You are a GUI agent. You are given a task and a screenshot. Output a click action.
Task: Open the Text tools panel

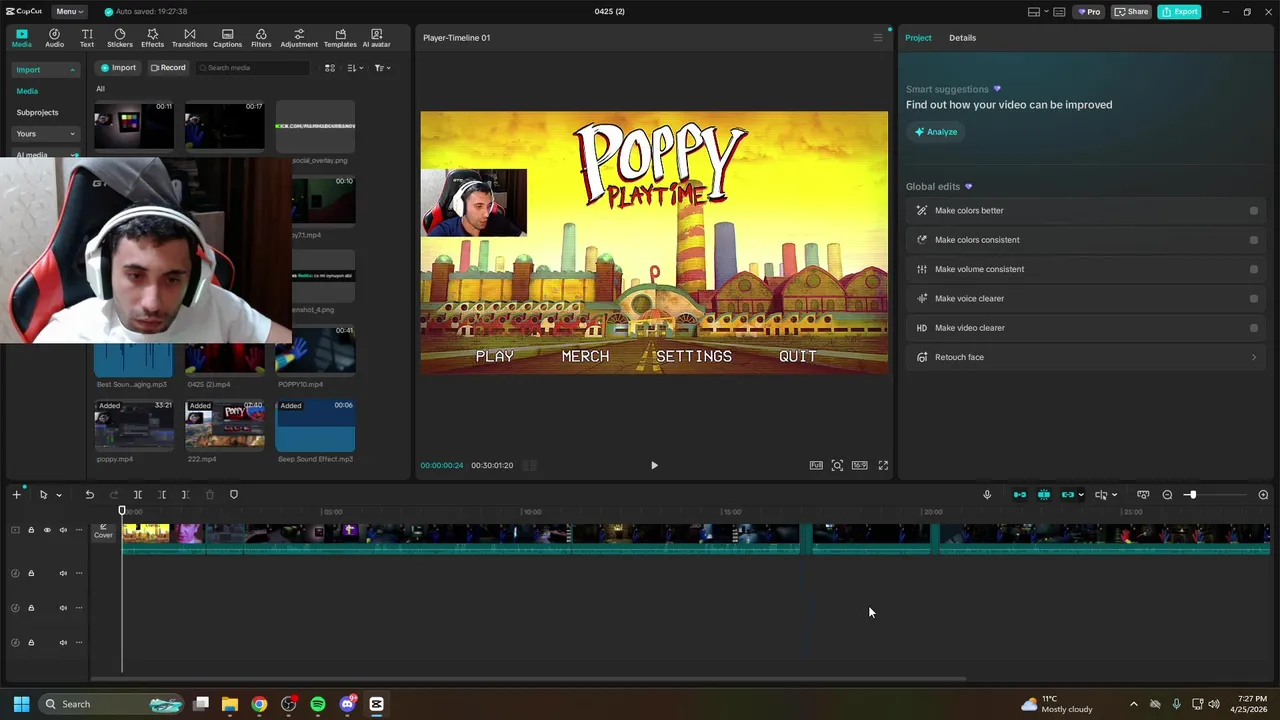pos(87,38)
